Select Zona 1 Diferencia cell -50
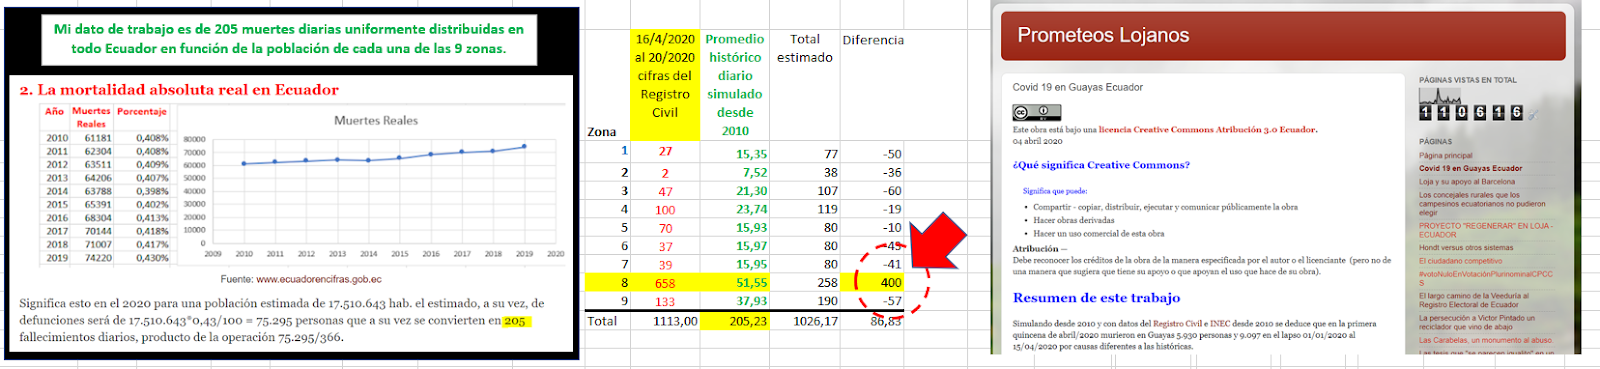Screen dimensions: 1600x369 click(x=872, y=154)
